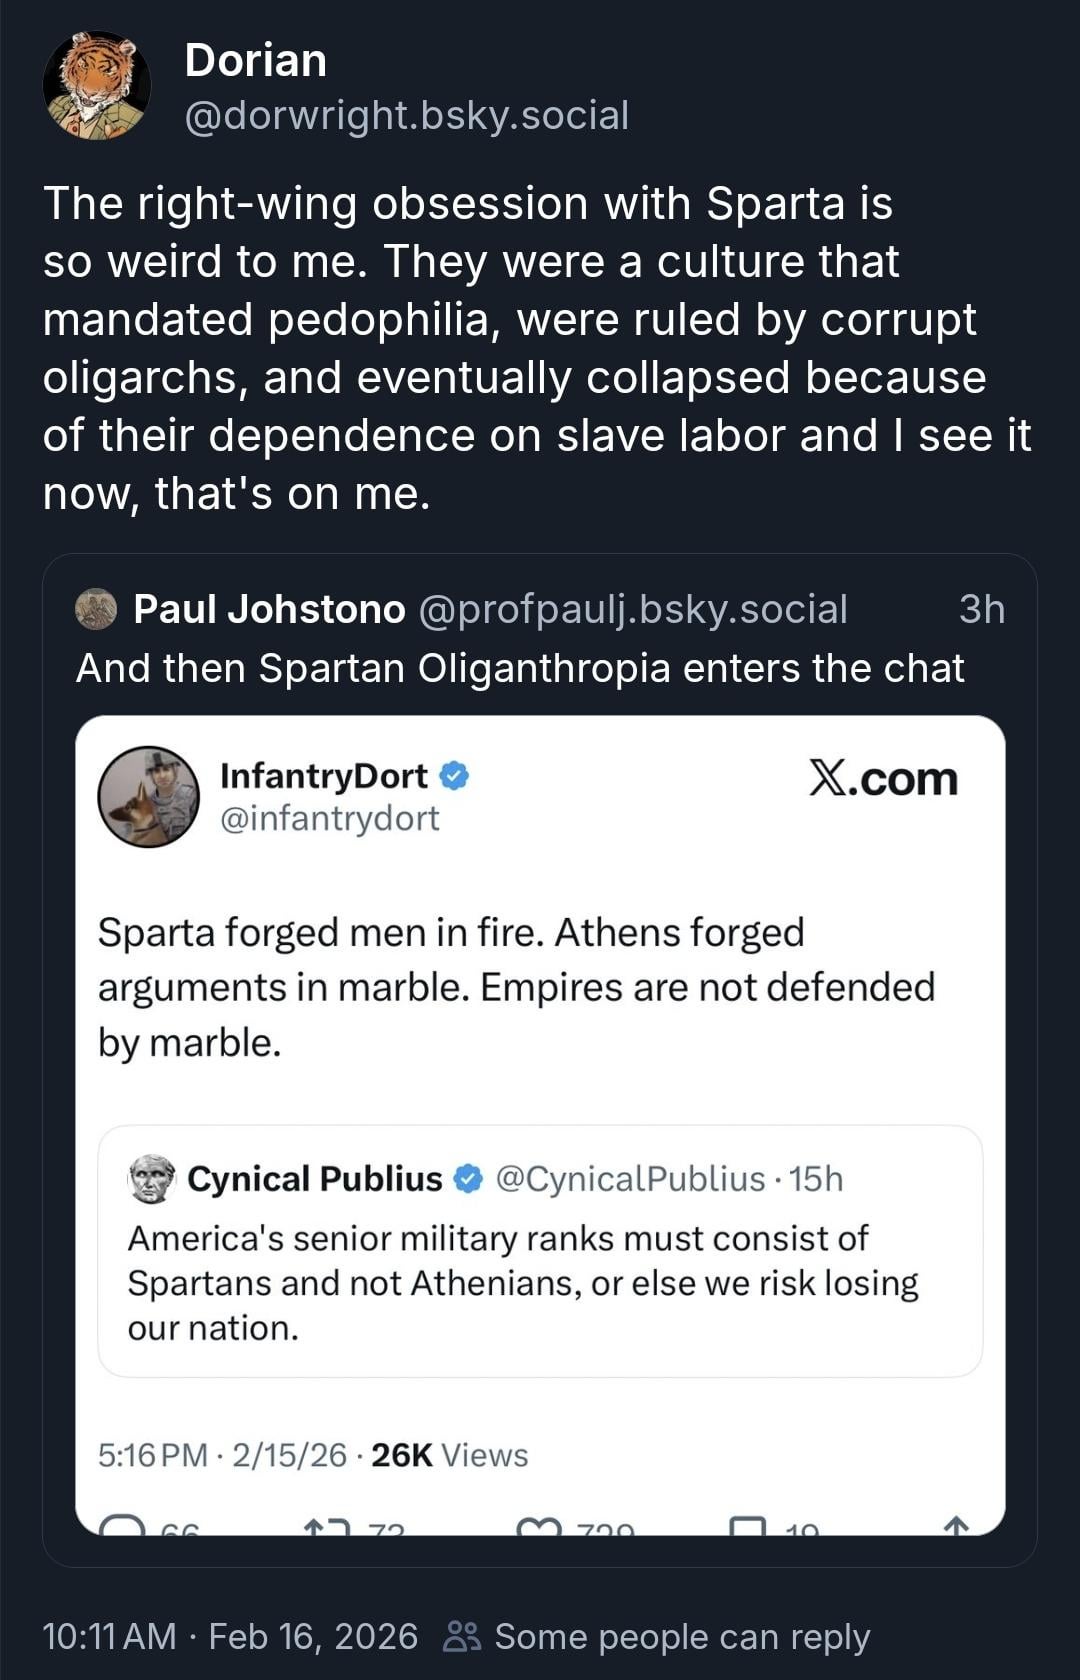The height and width of the screenshot is (1680, 1080).
Task: Tap the @CynicalPublius handle
Action: 630,1179
